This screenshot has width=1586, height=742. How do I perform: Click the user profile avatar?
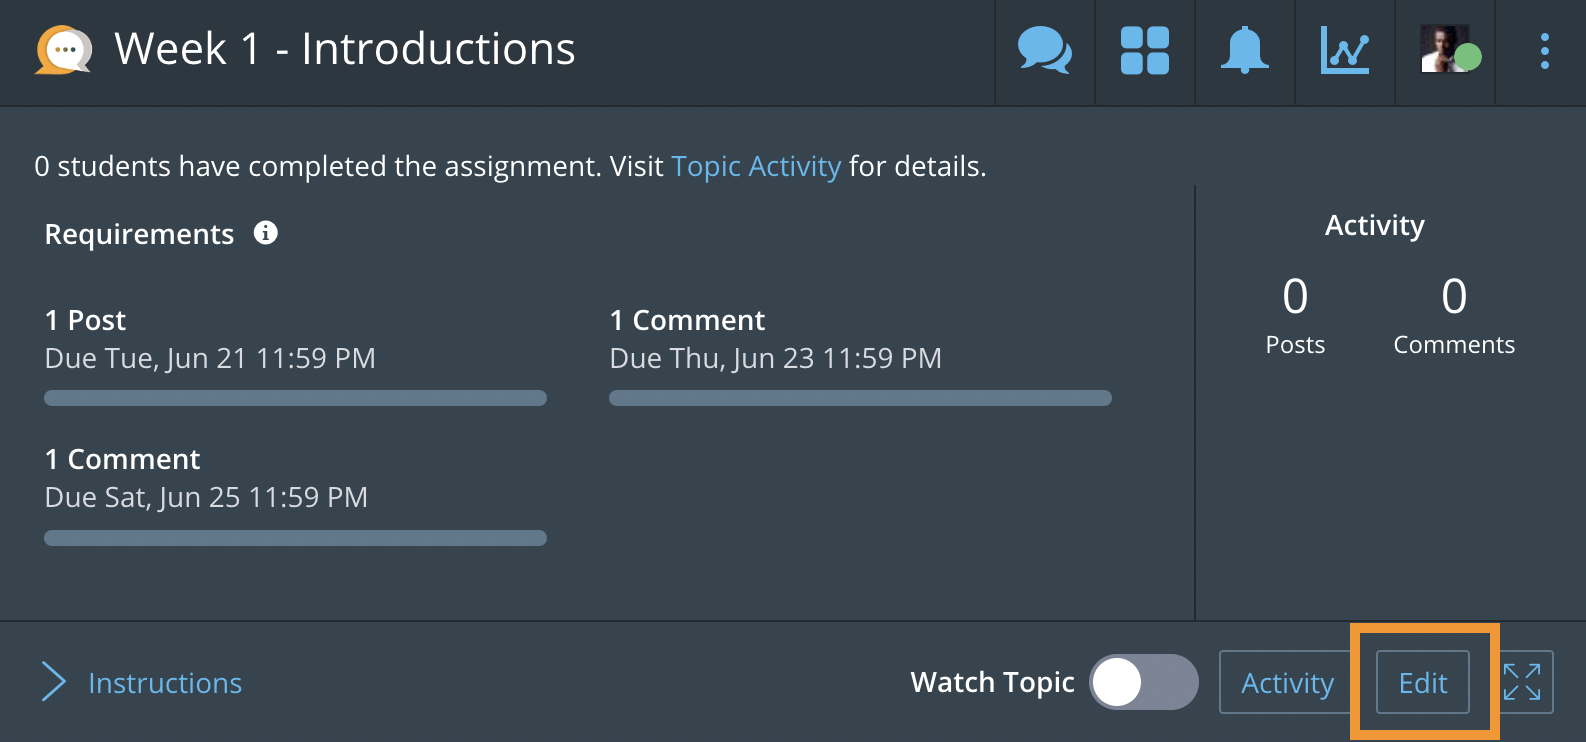[x=1446, y=50]
